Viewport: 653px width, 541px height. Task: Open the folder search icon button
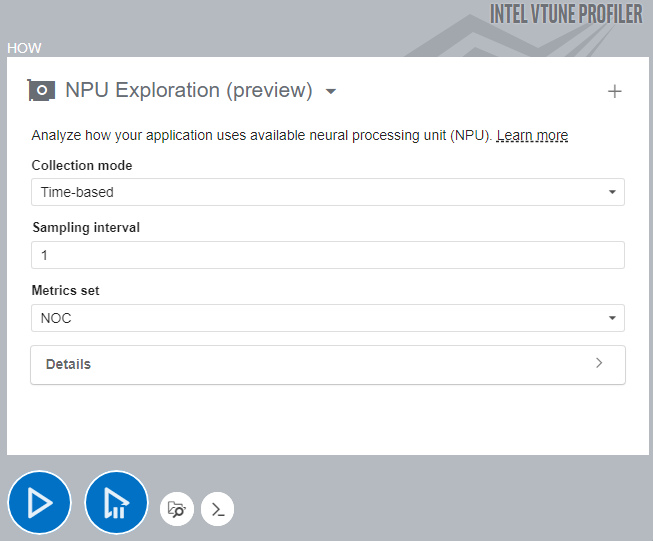pos(177,509)
